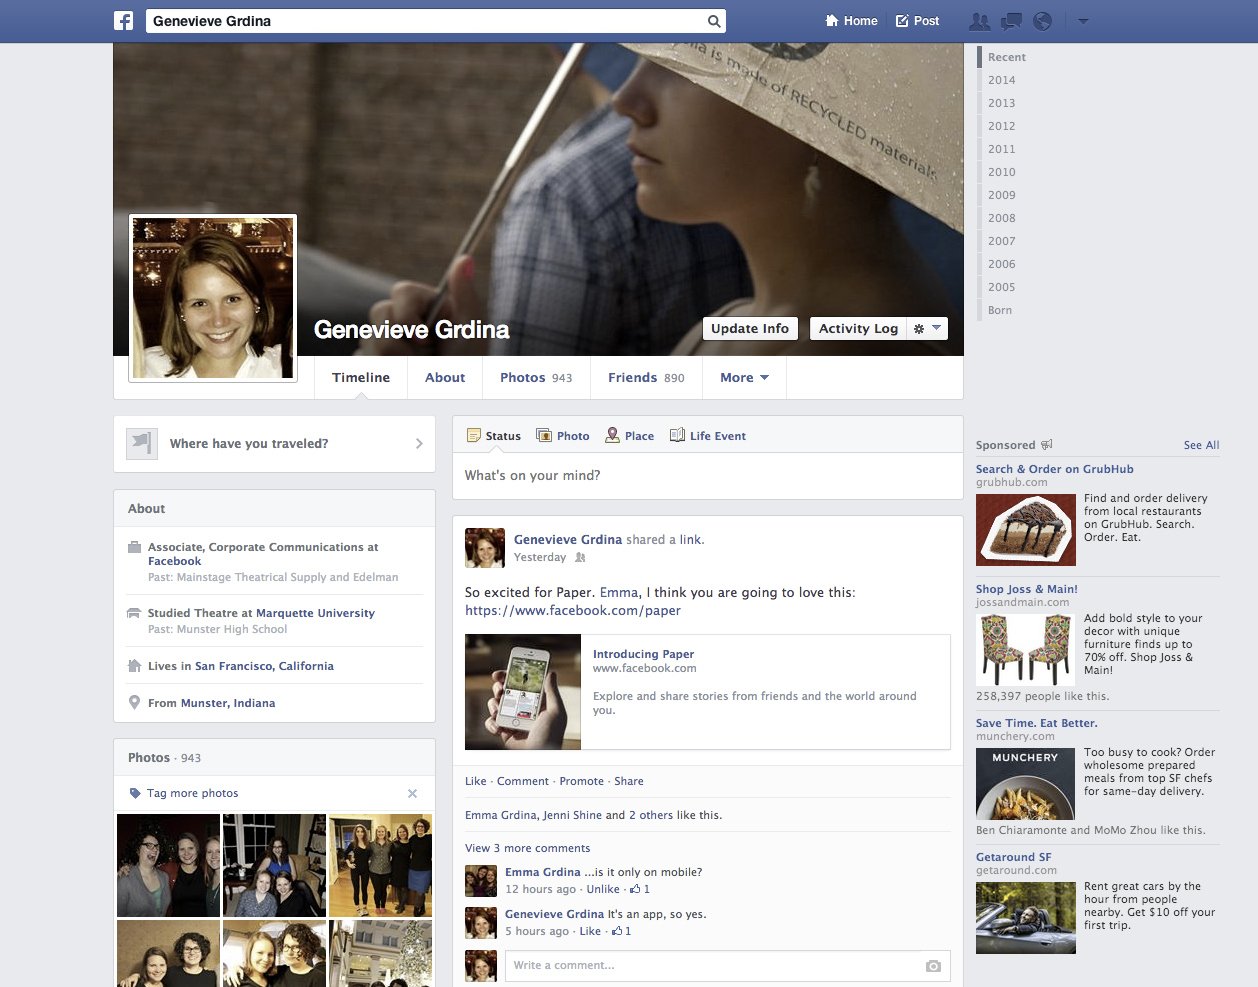The height and width of the screenshot is (987, 1258).
Task: Open View 3 more comments
Action: (528, 847)
